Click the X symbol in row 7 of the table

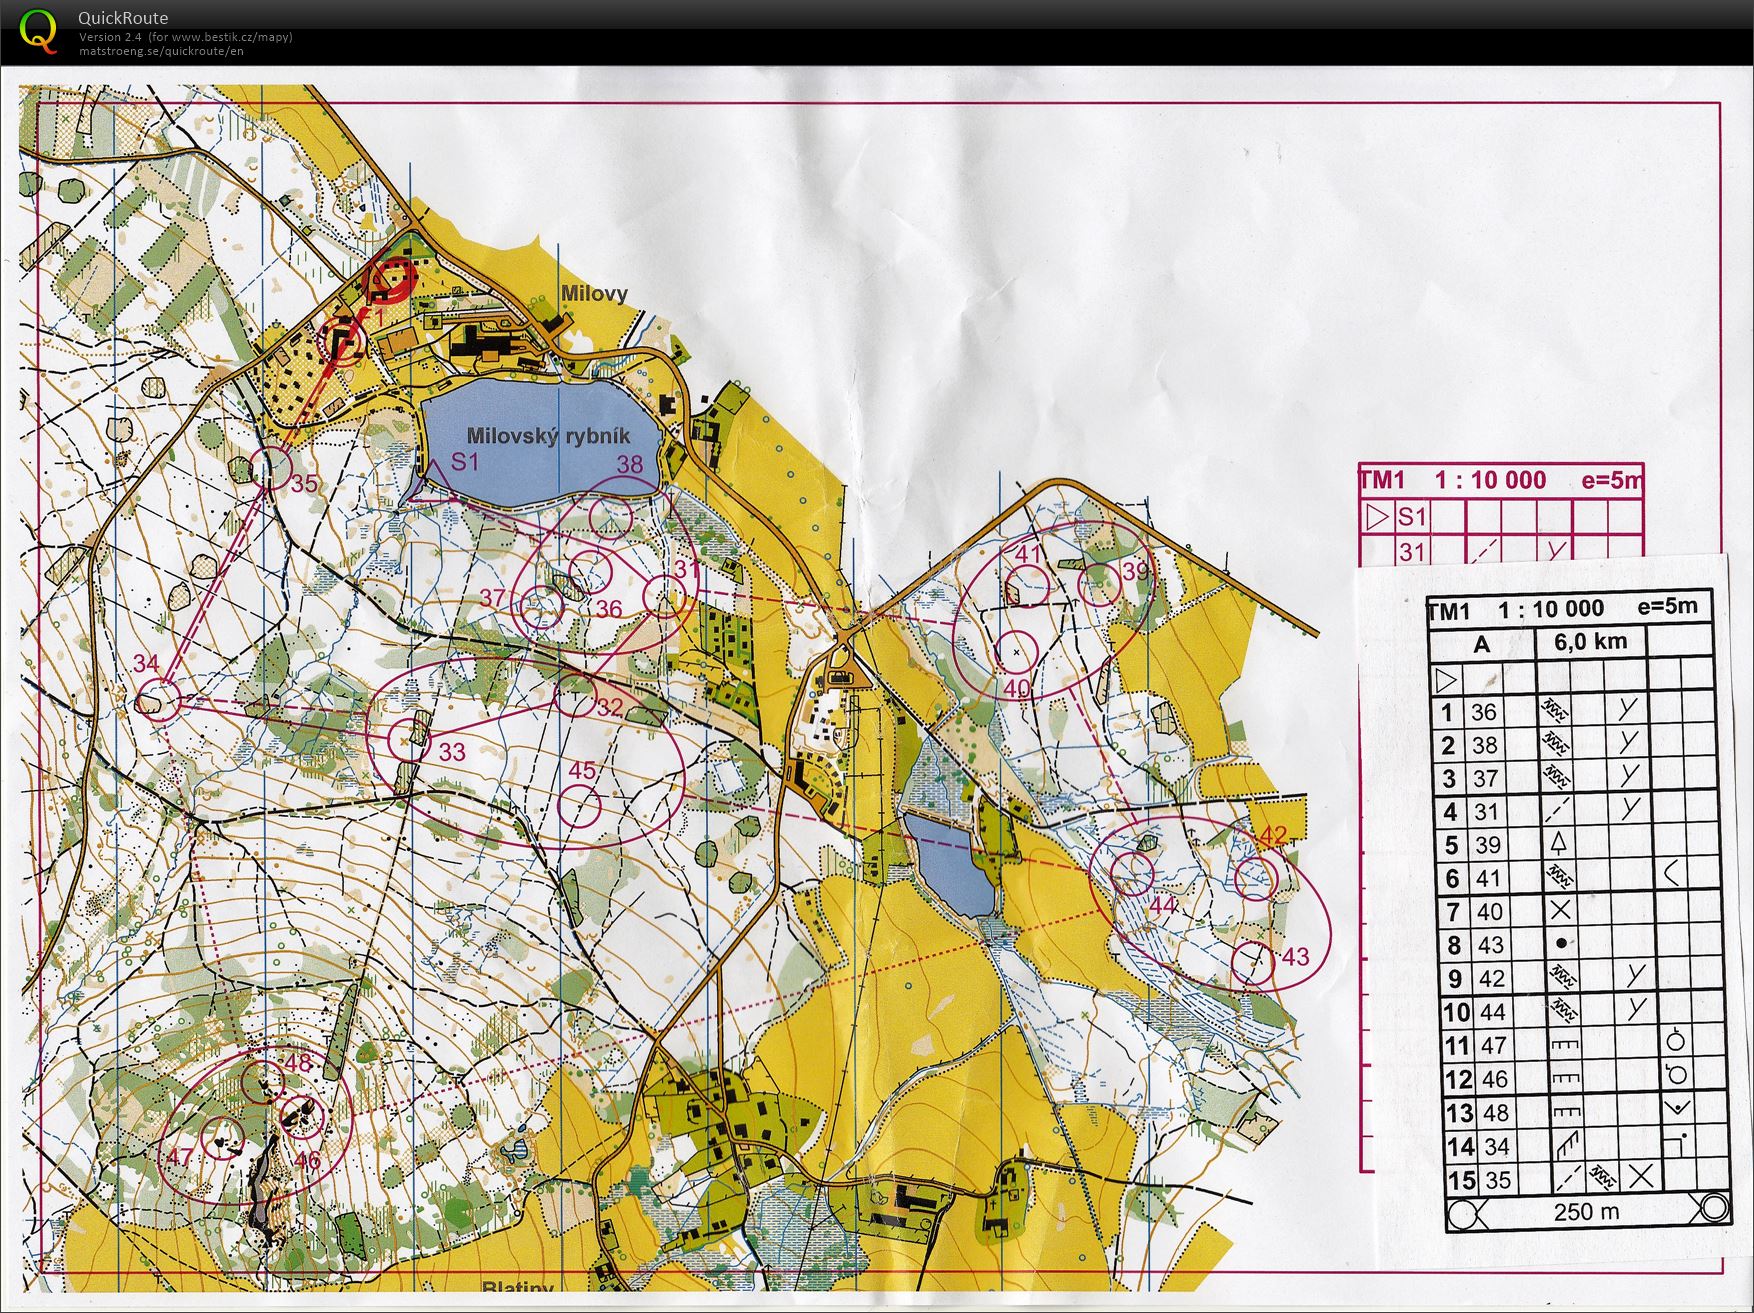point(1559,910)
